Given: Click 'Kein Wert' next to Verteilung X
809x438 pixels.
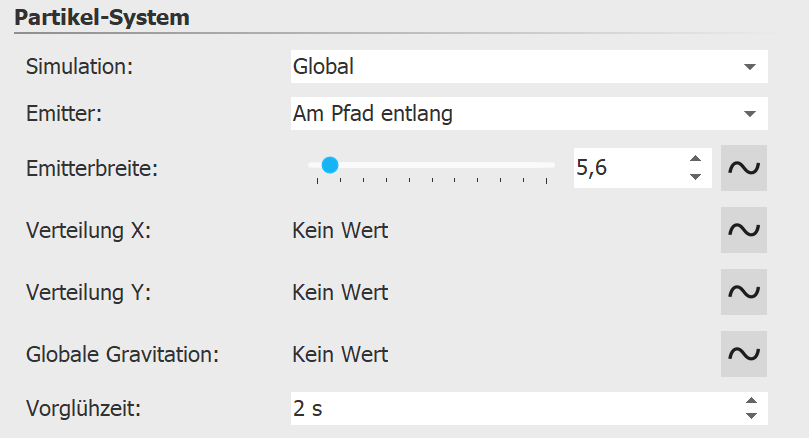Looking at the screenshot, I should click(x=340, y=231).
